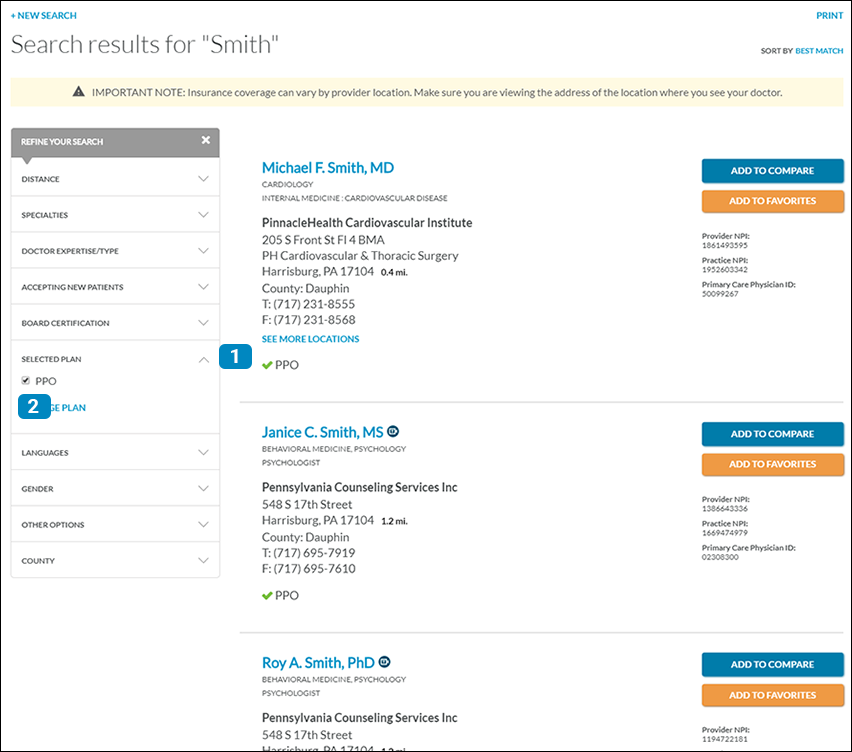Expand Accepting New Patients filter
The height and width of the screenshot is (752, 852).
coord(115,286)
